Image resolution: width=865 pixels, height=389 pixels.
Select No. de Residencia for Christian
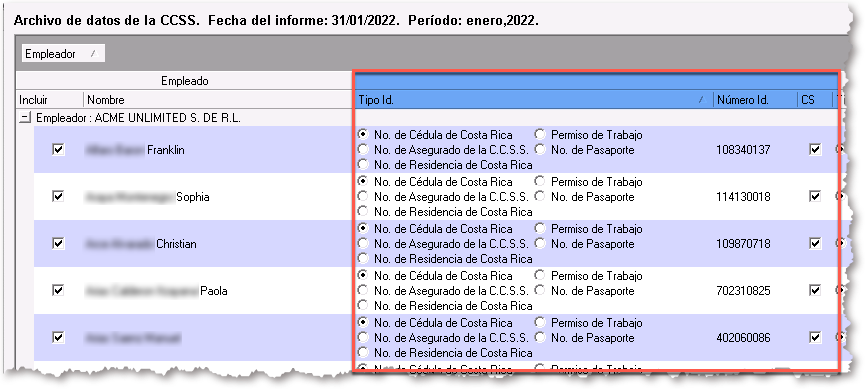363,258
